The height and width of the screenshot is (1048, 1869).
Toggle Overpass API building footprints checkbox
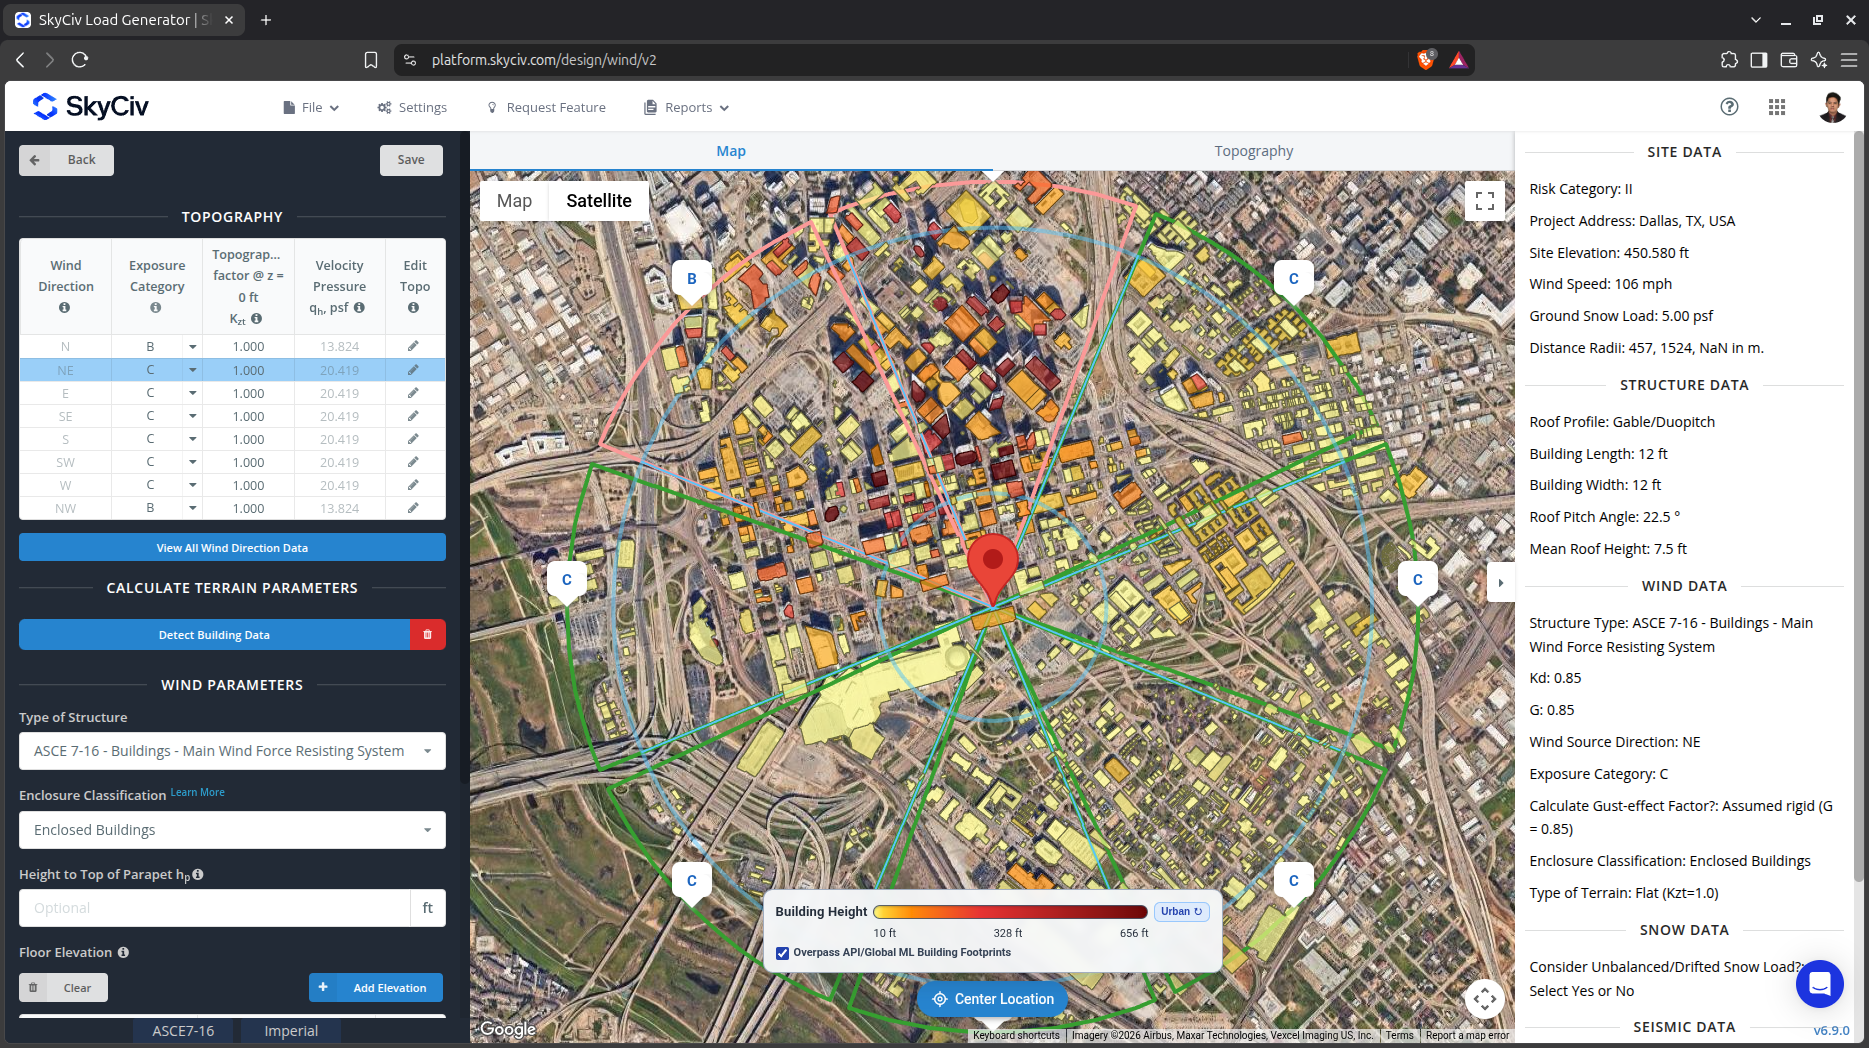(x=783, y=953)
